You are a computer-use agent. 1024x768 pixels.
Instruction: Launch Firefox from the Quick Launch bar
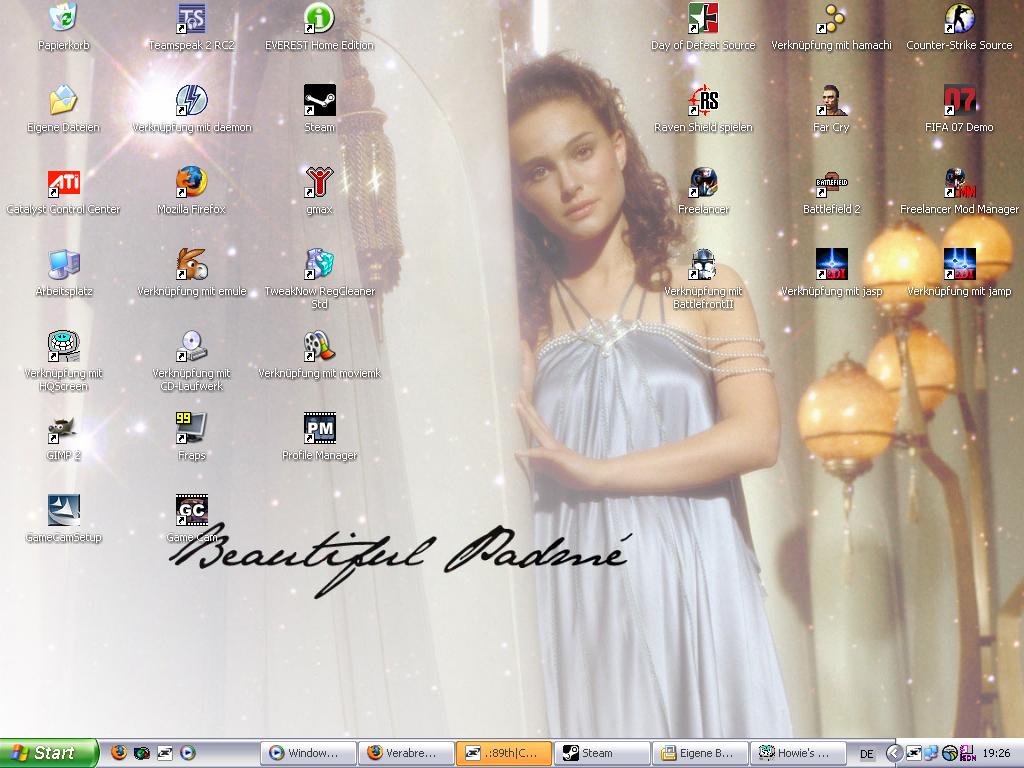click(x=119, y=753)
